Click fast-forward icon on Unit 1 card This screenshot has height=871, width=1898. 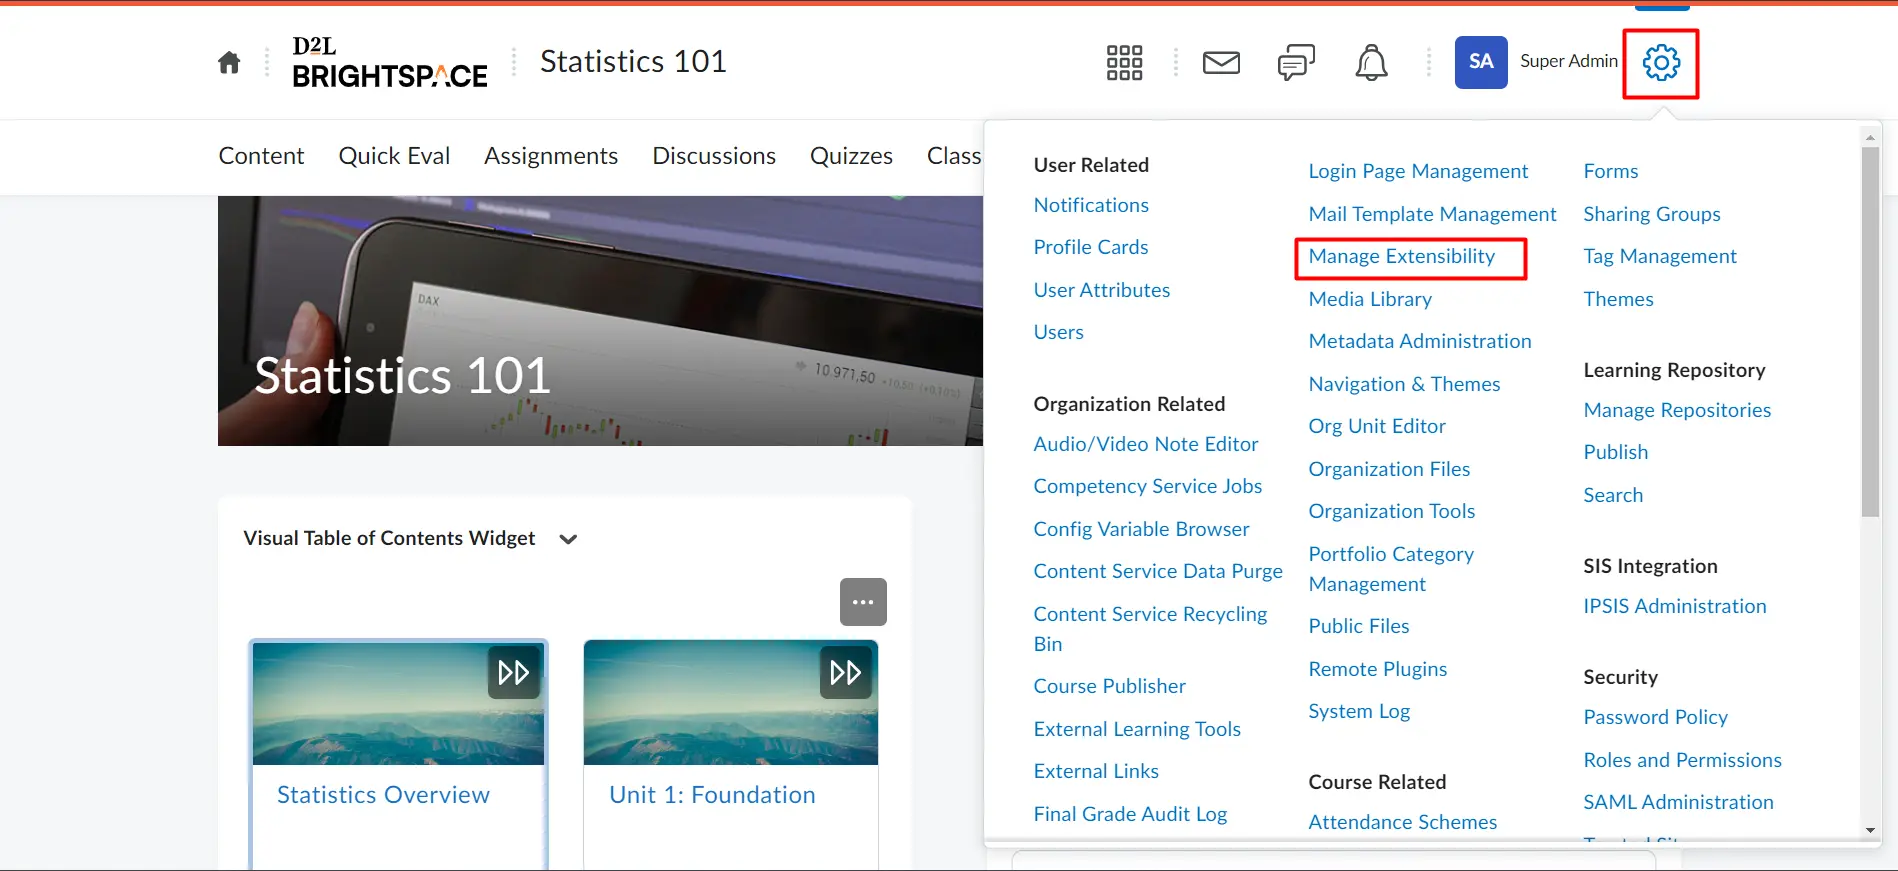[846, 672]
